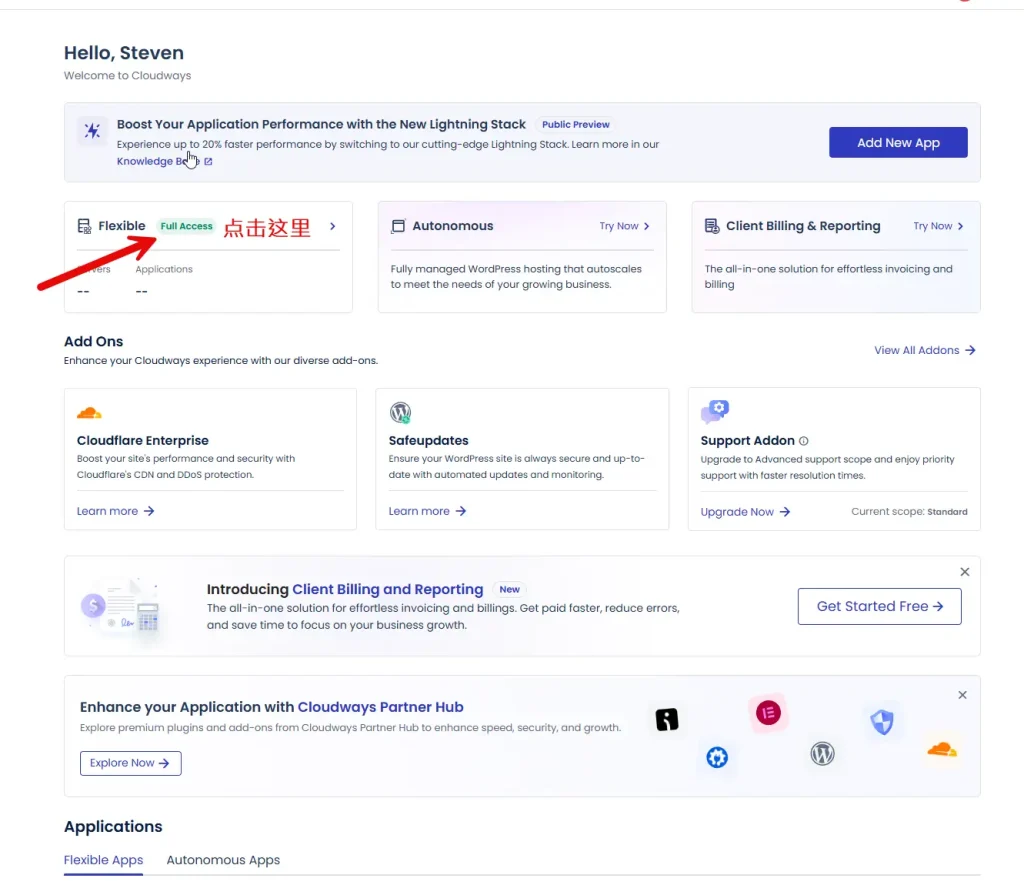Screen dimensions: 1024x885
Task: Click the Add New App button
Action: (x=898, y=142)
